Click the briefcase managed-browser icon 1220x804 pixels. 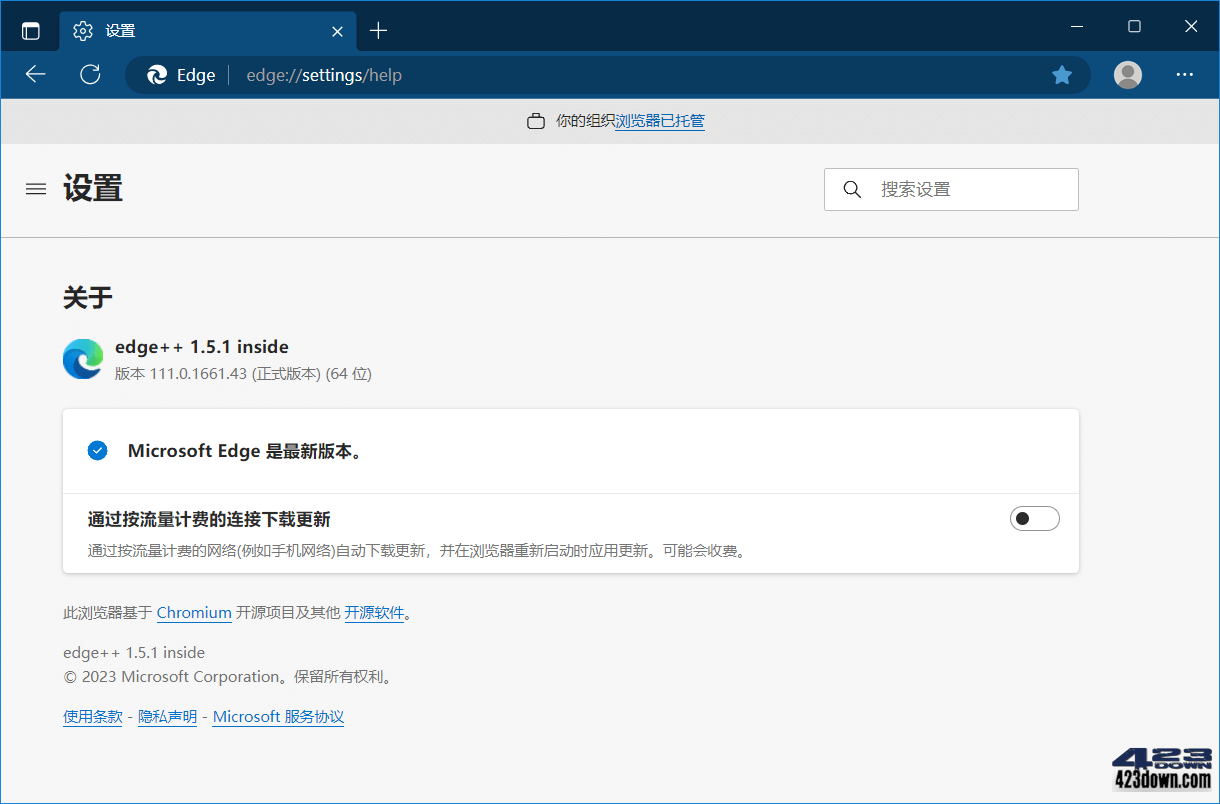[x=536, y=120]
